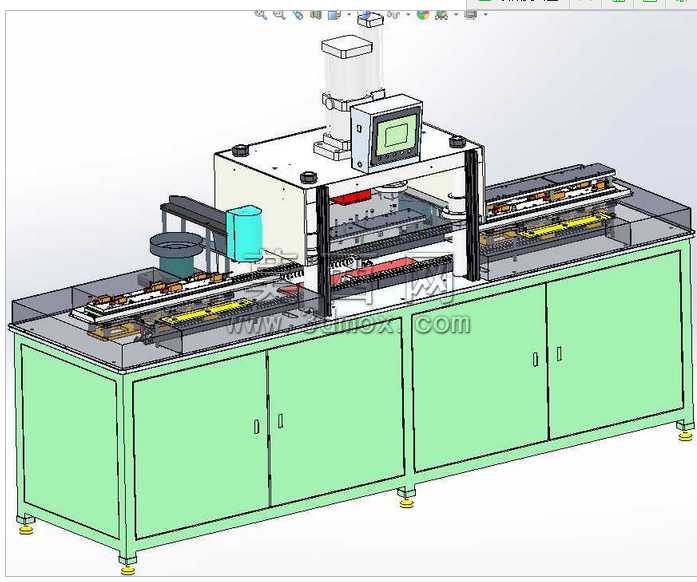Select the yellow fixture on the left conveyor
This screenshot has width=697, height=582.
[209, 312]
